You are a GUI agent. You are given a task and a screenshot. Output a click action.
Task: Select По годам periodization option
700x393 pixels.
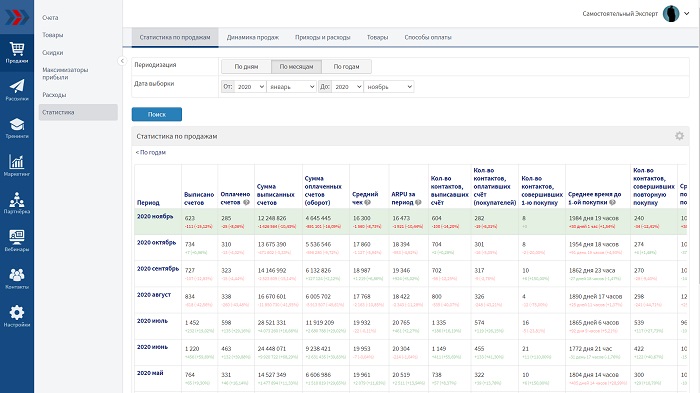click(x=346, y=67)
